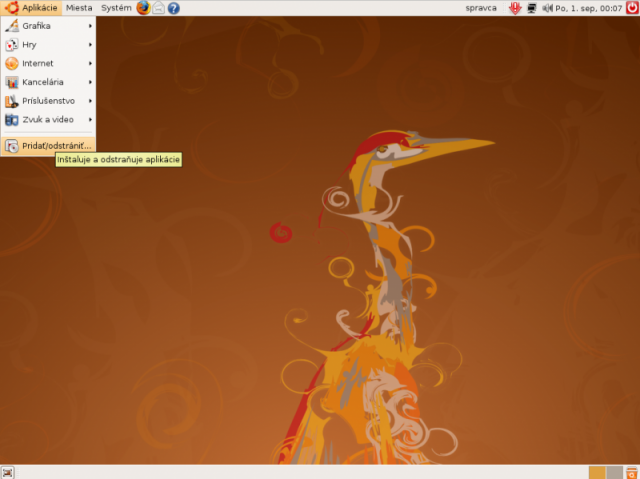Open the trash icon in bottom panel

pyautogui.click(x=632, y=472)
